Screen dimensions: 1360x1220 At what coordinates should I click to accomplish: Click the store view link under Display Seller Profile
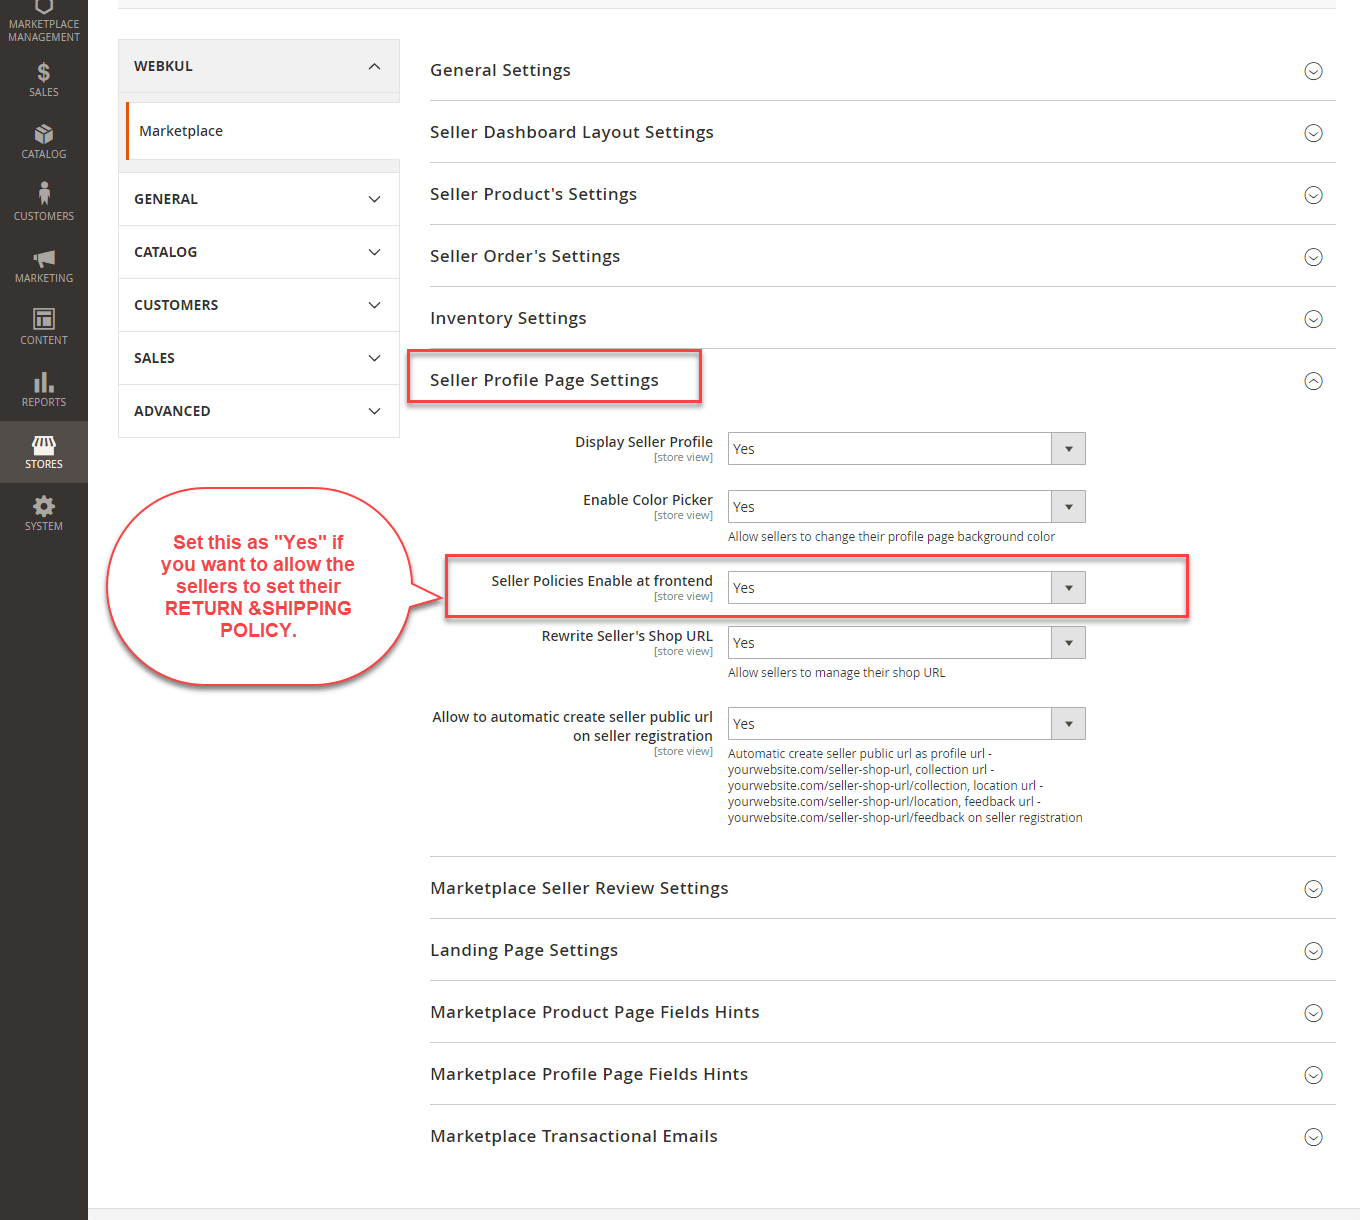(683, 456)
